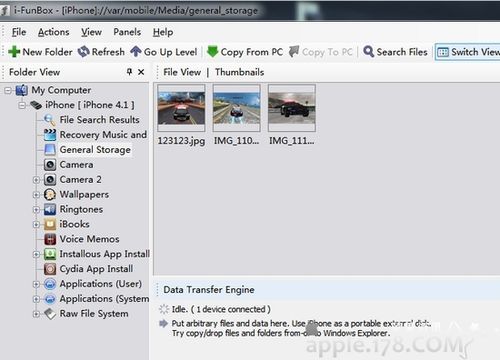Click the green Copy From PC icon
Viewport: 500px width, 360px height.
click(212, 52)
